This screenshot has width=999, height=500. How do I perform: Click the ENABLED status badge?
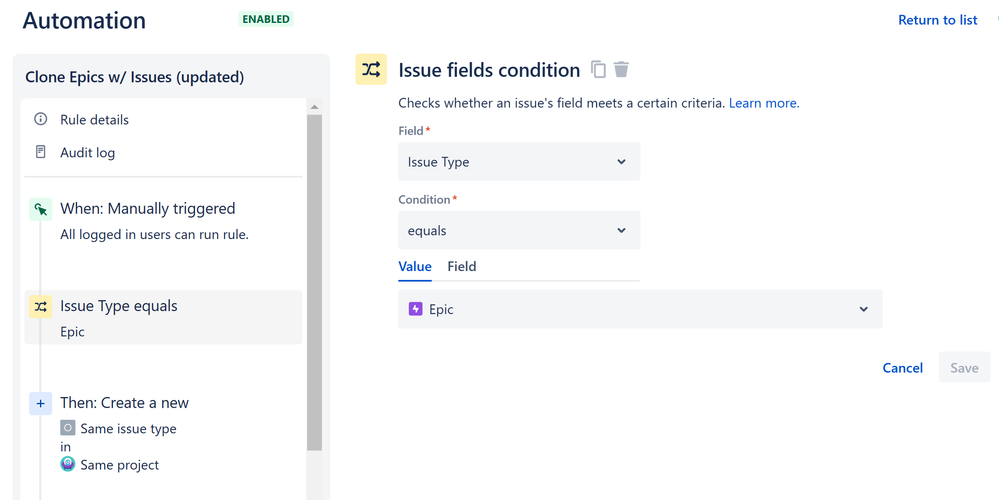pos(266,19)
